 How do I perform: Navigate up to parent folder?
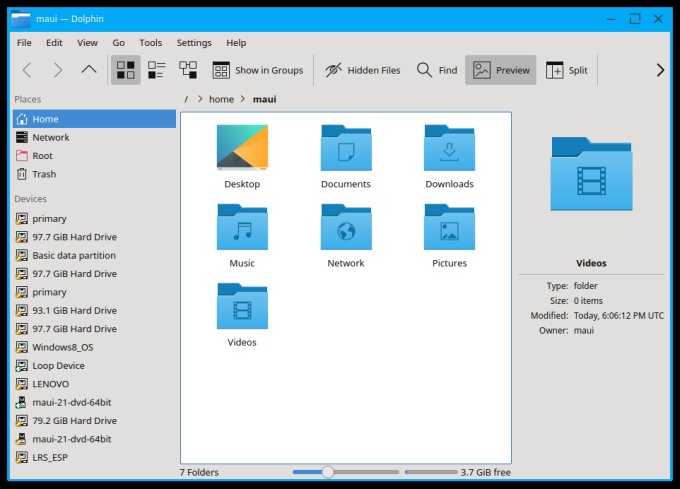tap(89, 70)
